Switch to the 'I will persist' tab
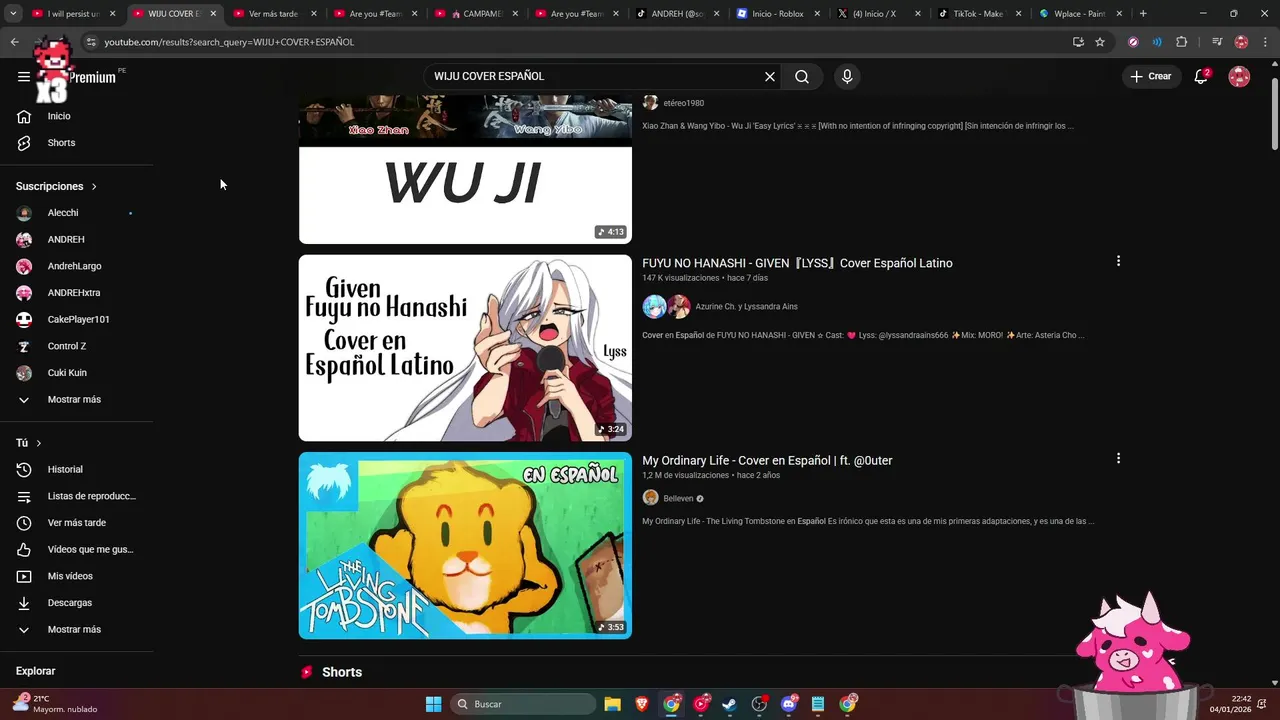 (75, 14)
